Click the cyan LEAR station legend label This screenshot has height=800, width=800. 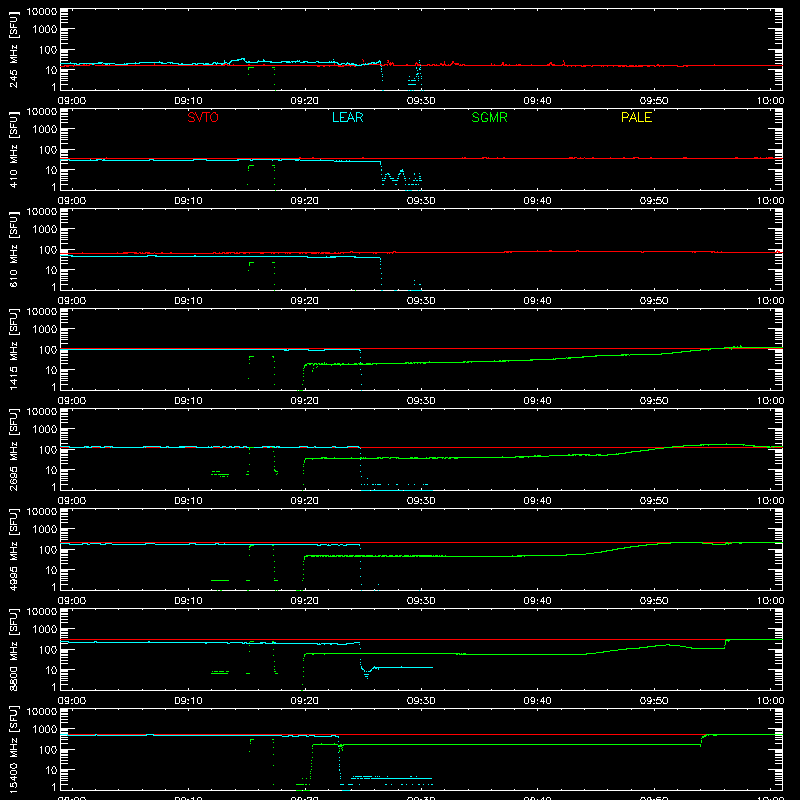[347, 117]
